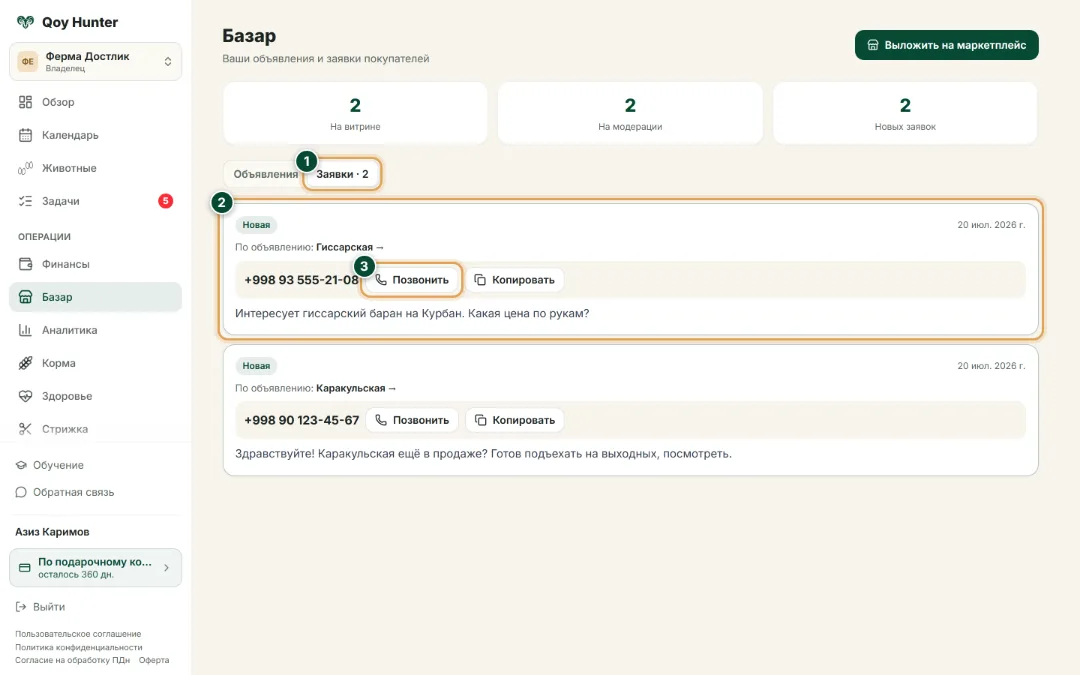Click copy icon for +998 90 123-45-67
1080x675 pixels.
pos(480,420)
